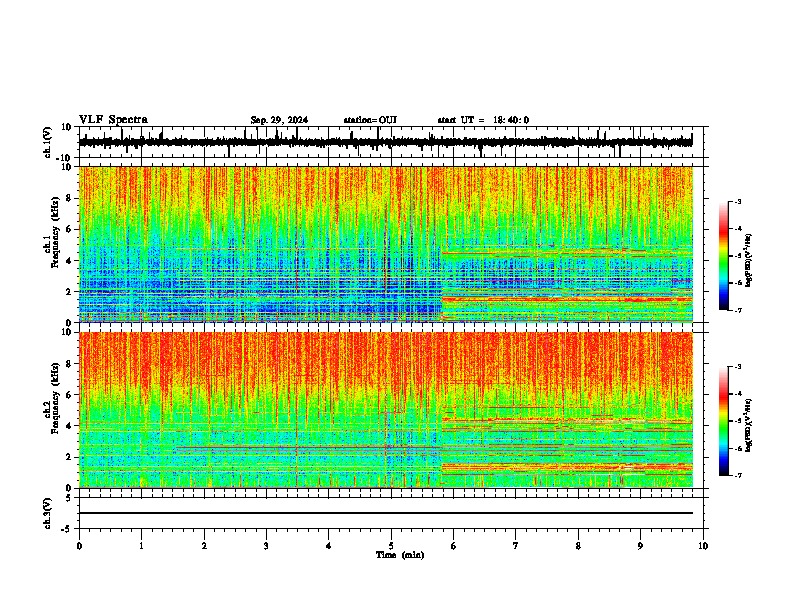792x612 pixels.
Task: Click the ch.1 colorbar PSD units label
Action: 749,261
